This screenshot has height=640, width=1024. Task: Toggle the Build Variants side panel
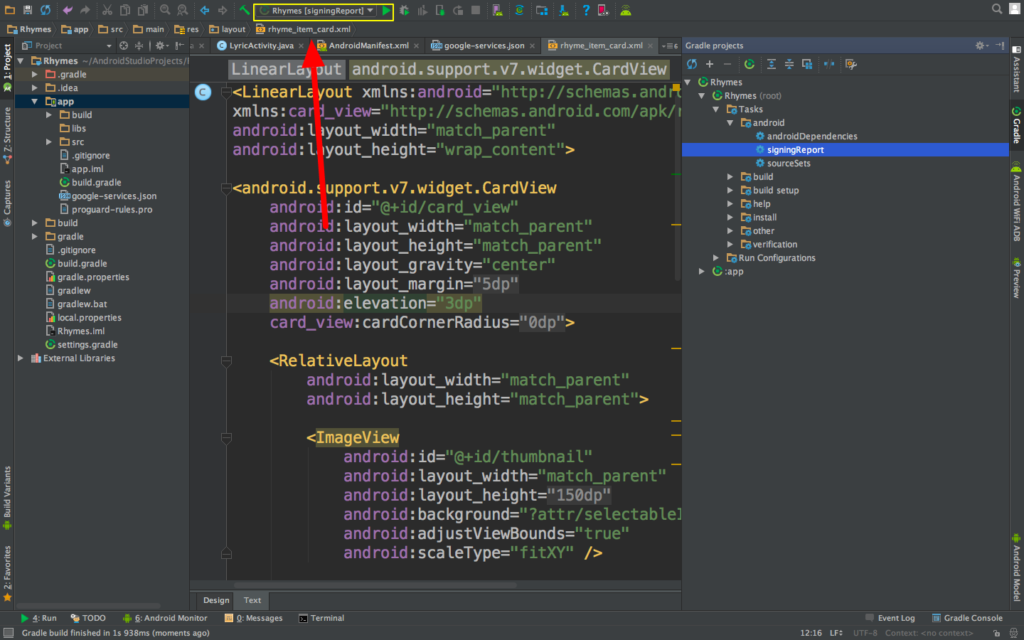point(7,497)
